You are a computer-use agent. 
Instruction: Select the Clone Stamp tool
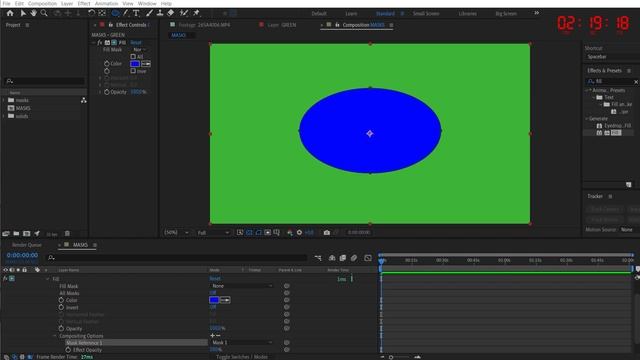160,13
